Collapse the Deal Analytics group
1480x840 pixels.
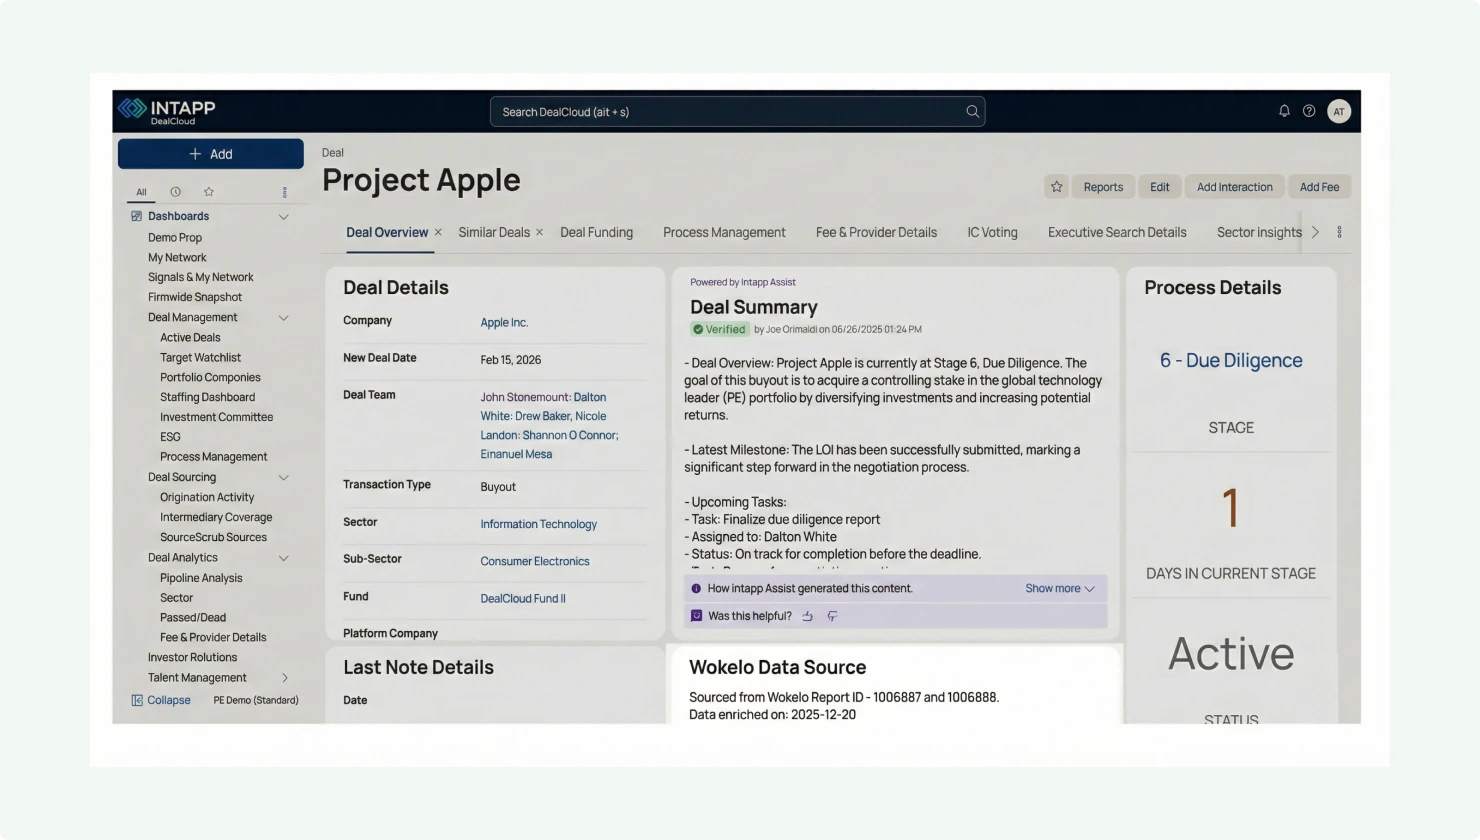tap(283, 558)
